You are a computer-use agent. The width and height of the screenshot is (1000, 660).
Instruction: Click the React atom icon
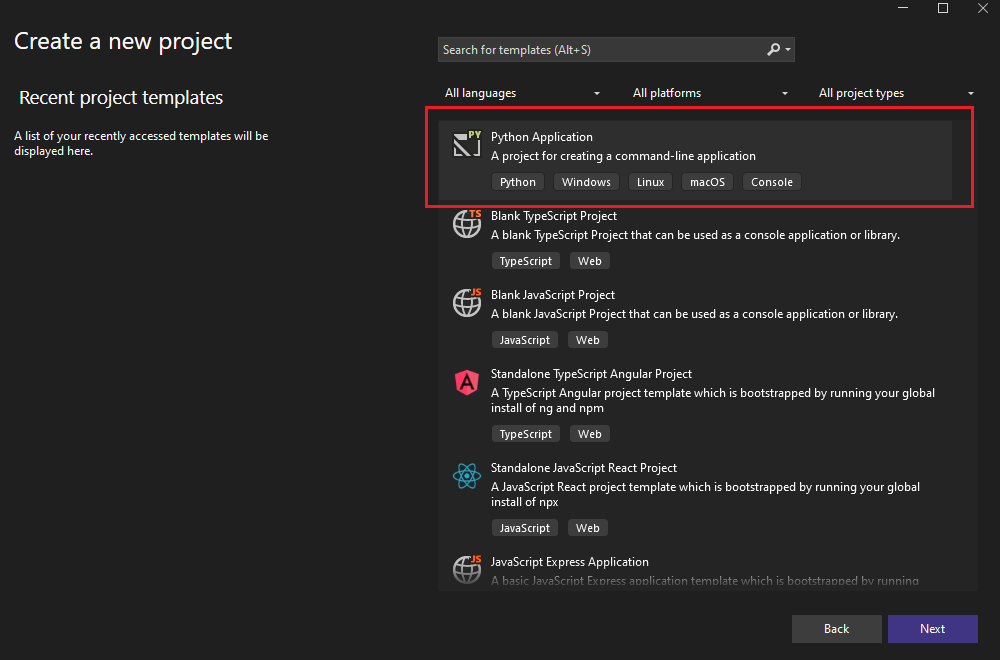point(467,476)
